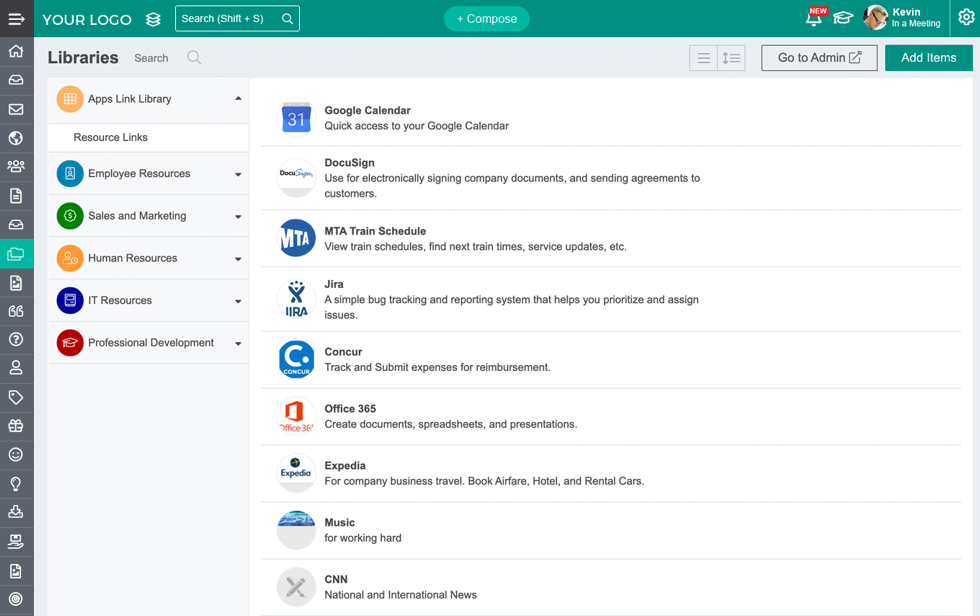Open the mail envelope sidebar icon
Image resolution: width=980 pixels, height=616 pixels.
(x=16, y=109)
